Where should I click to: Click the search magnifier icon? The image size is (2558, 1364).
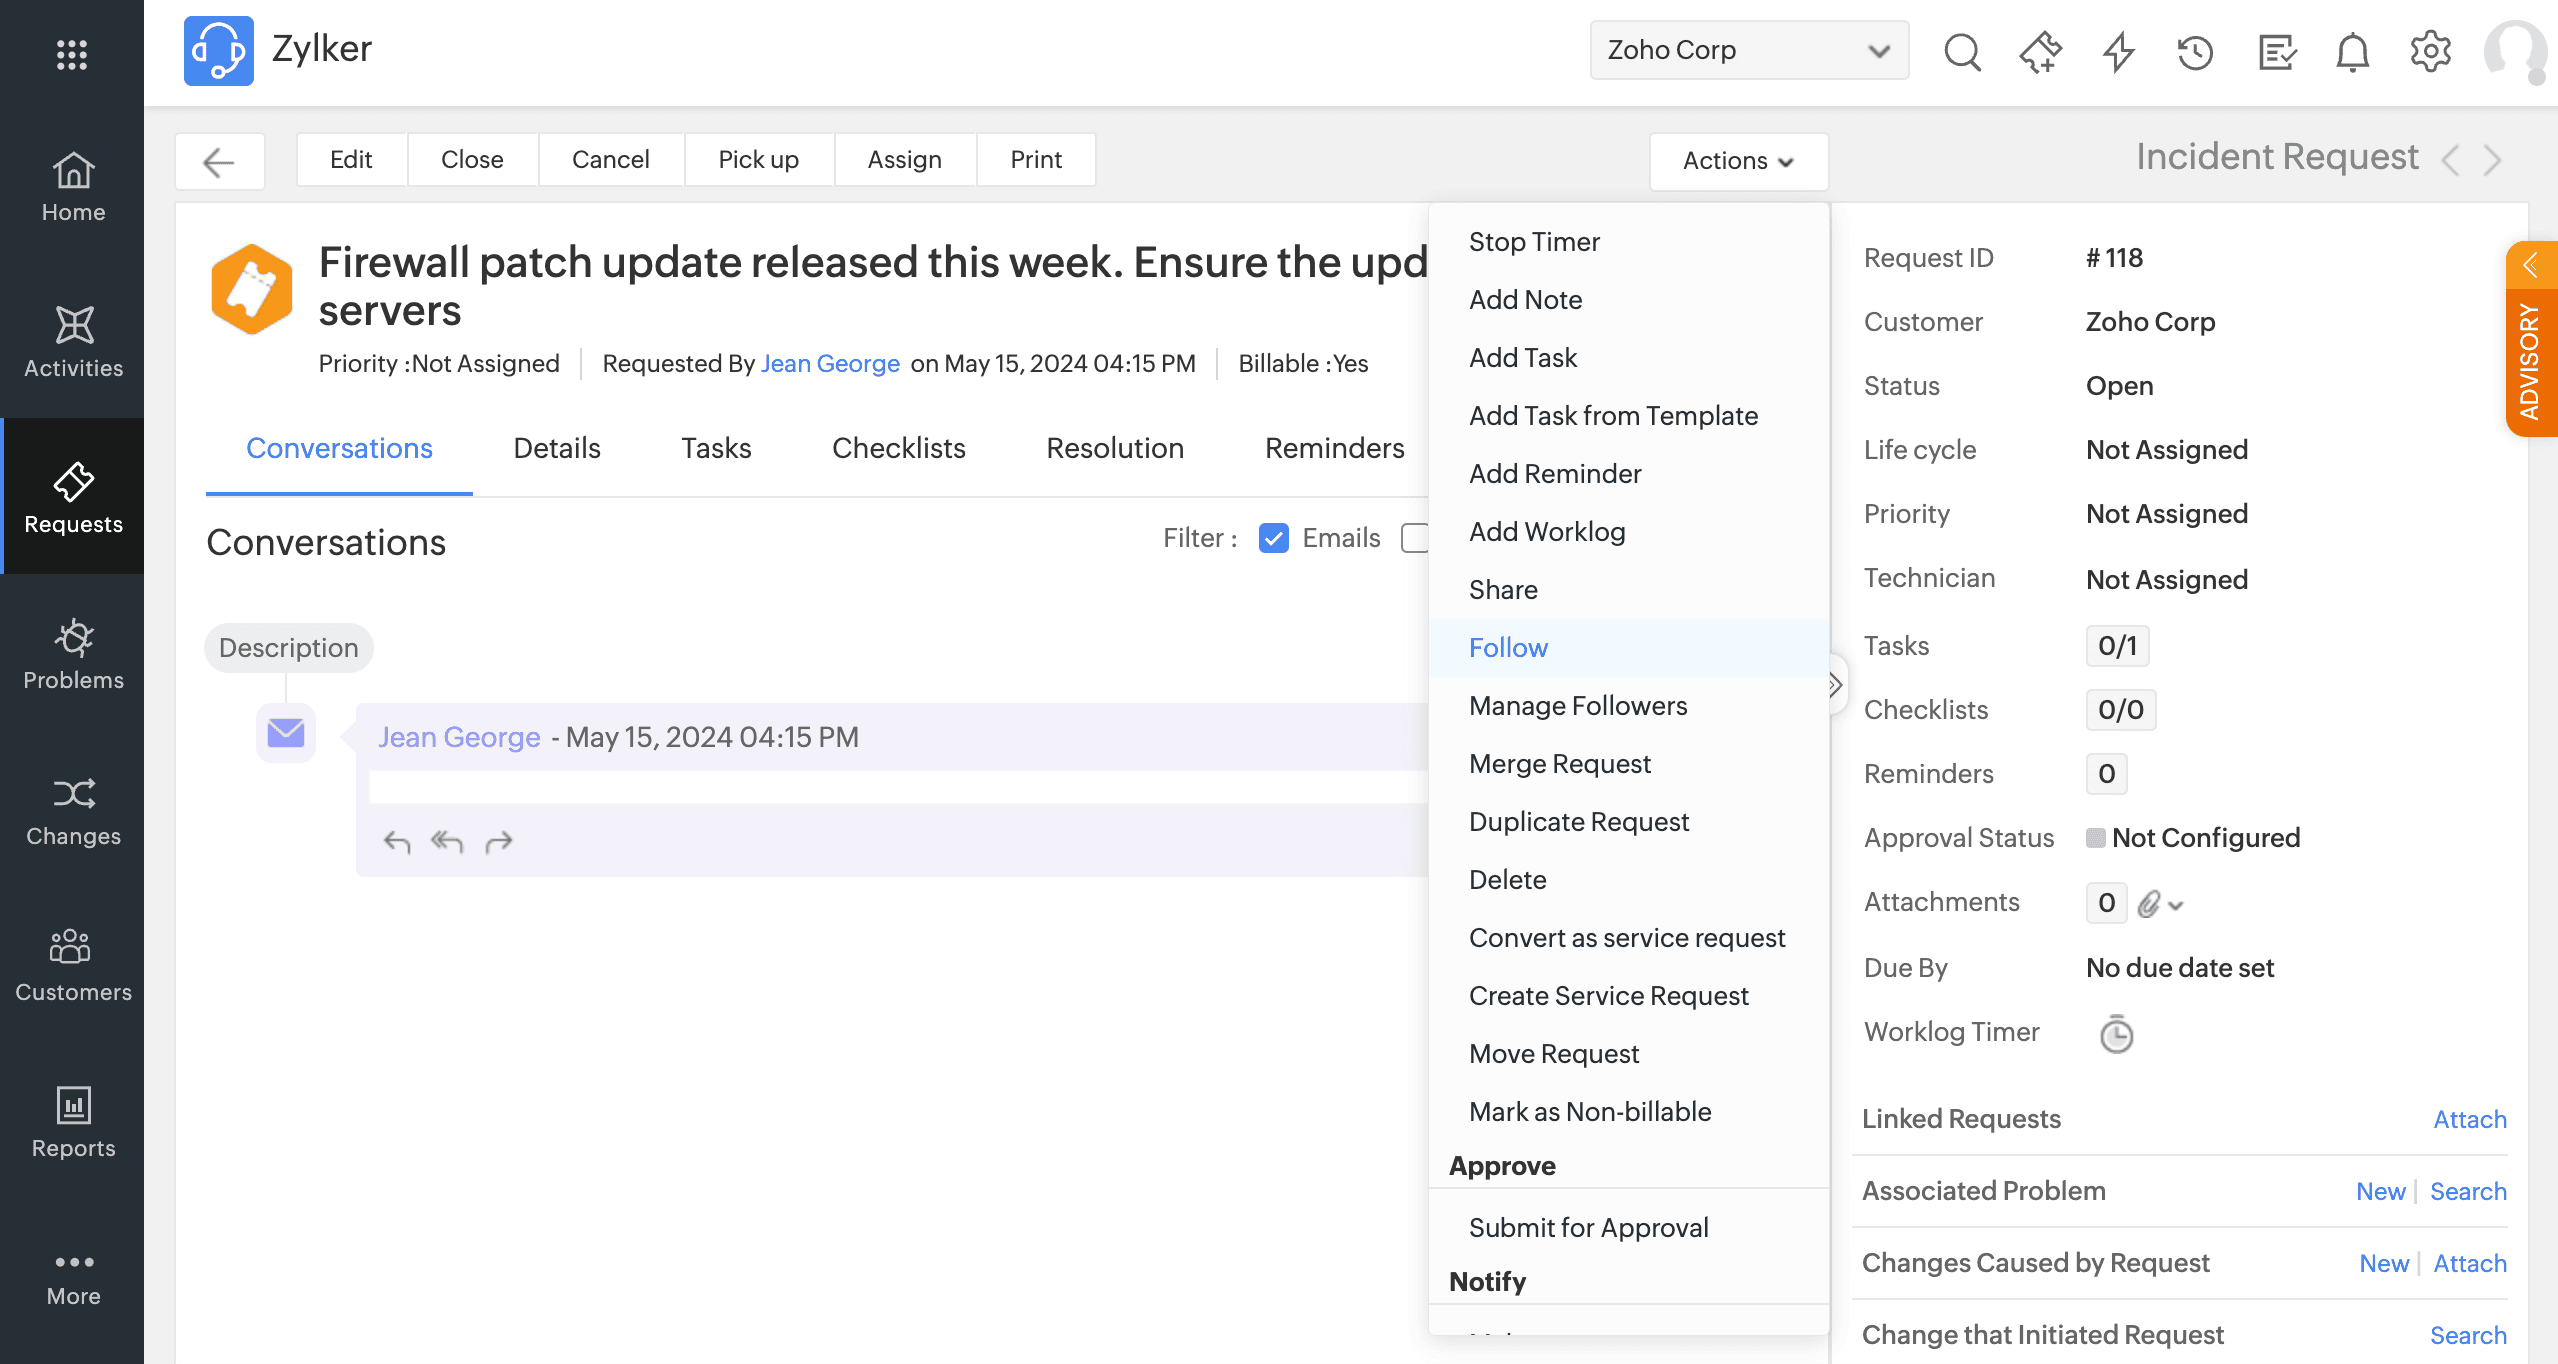(x=1962, y=52)
